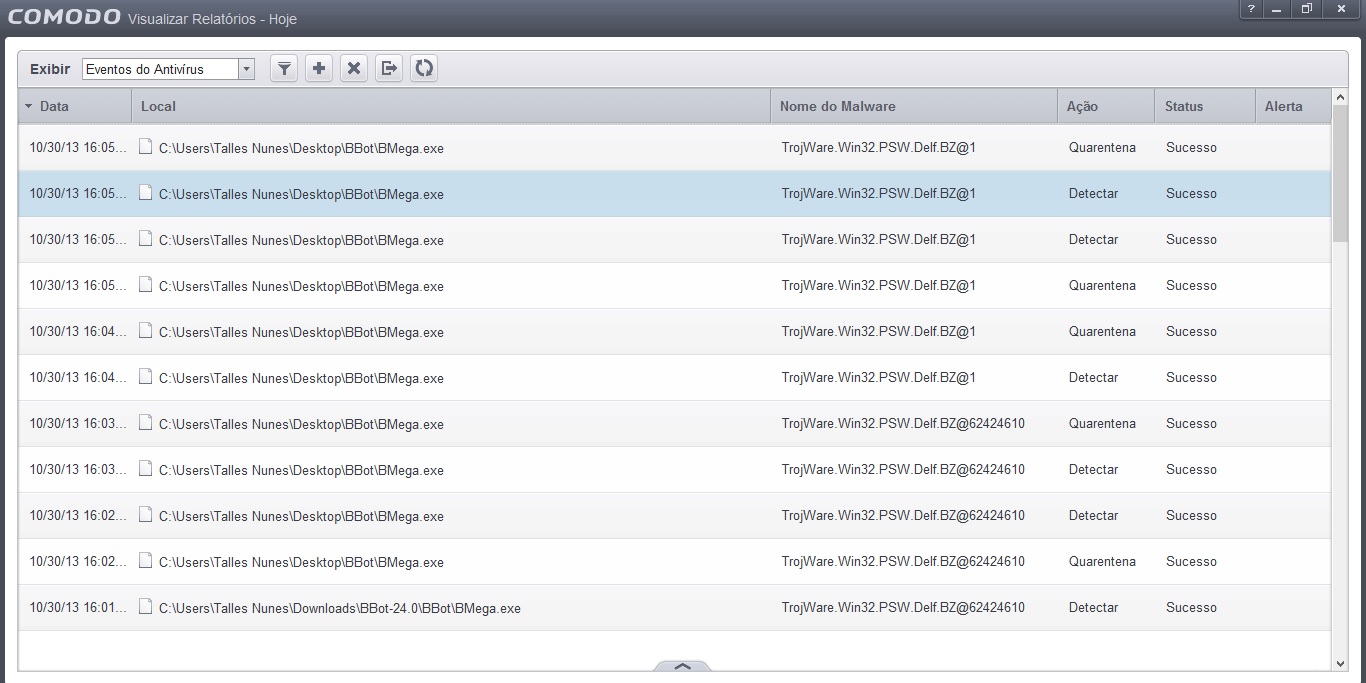Click the scroll up arrow at list top
The height and width of the screenshot is (683, 1366).
coord(1340,98)
